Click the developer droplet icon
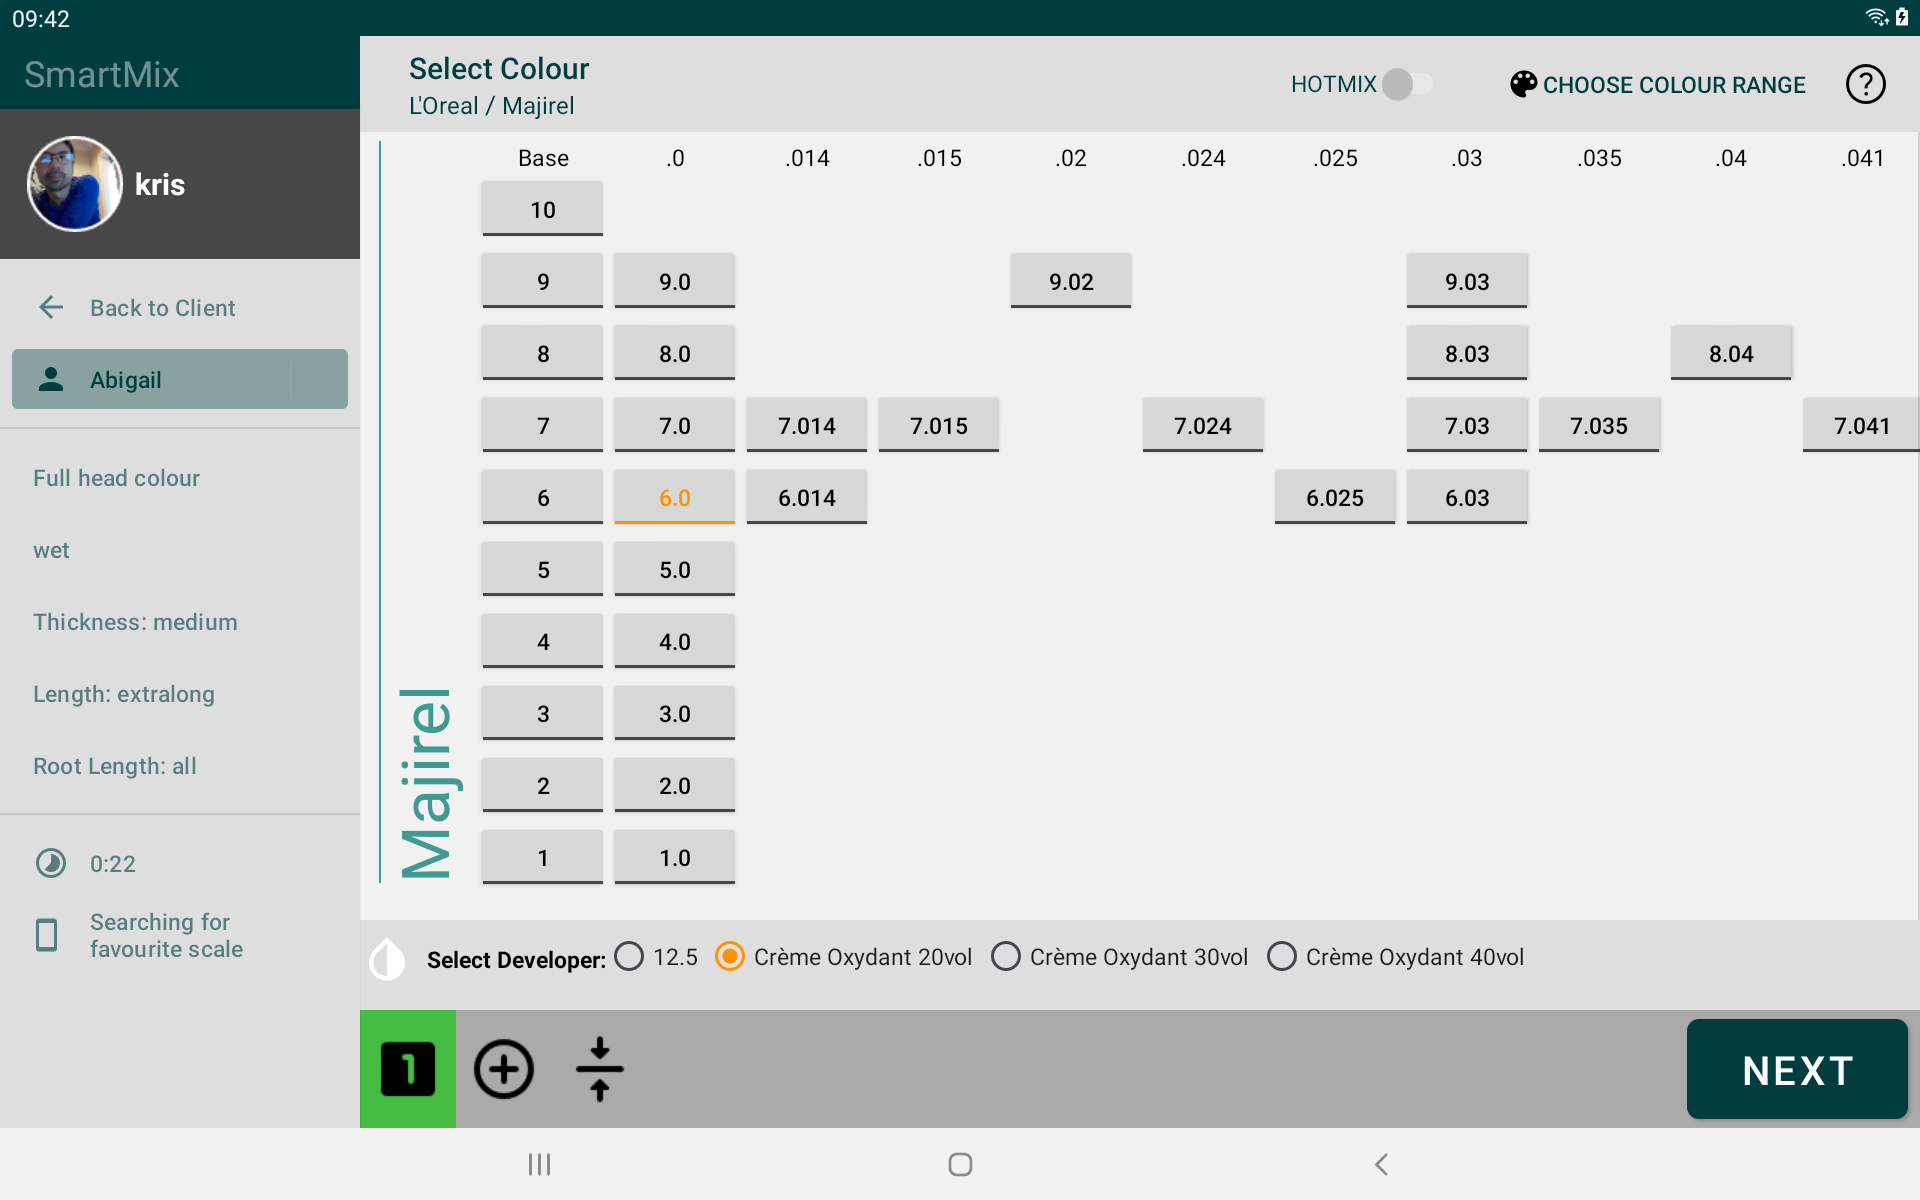 coord(388,959)
